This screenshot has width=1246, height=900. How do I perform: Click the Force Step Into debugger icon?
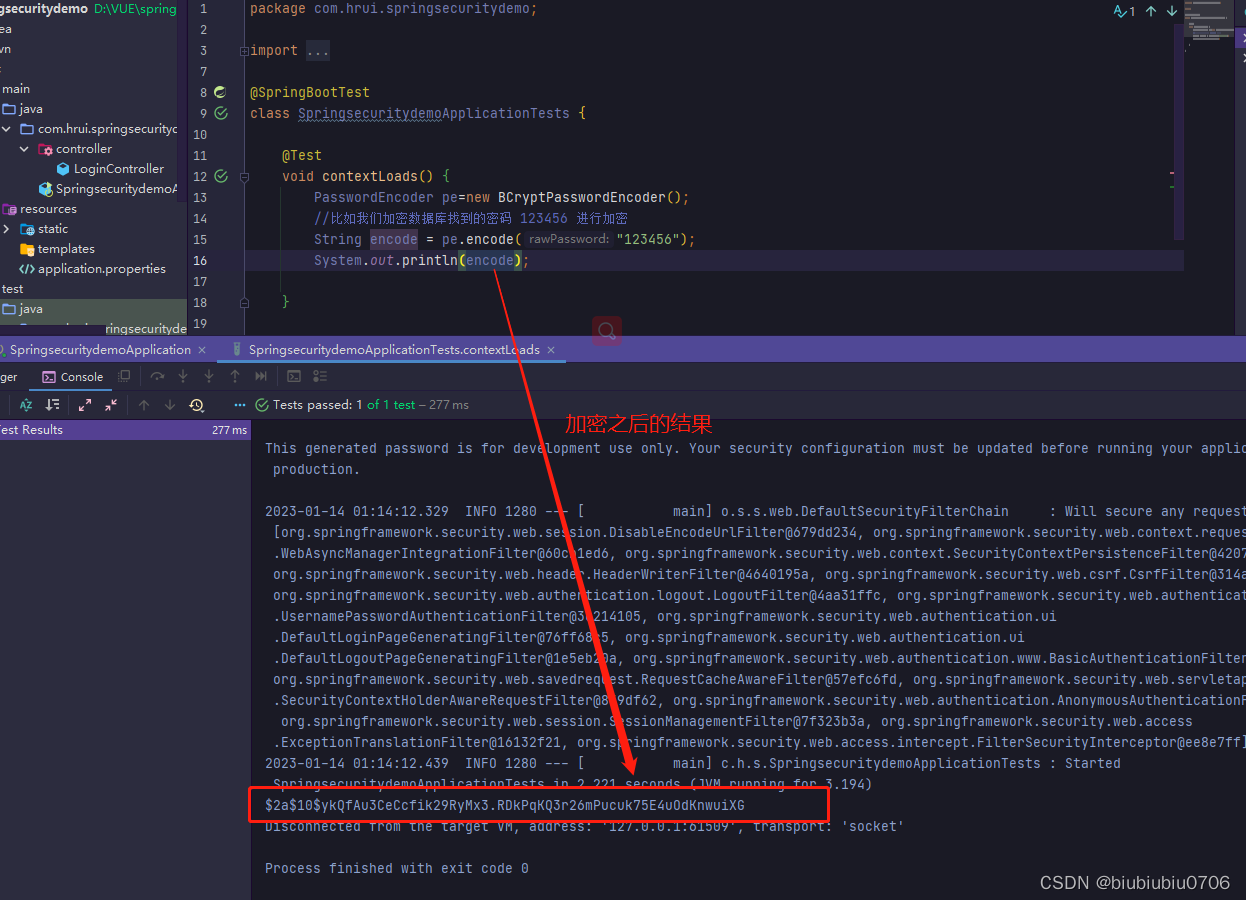coord(209,376)
